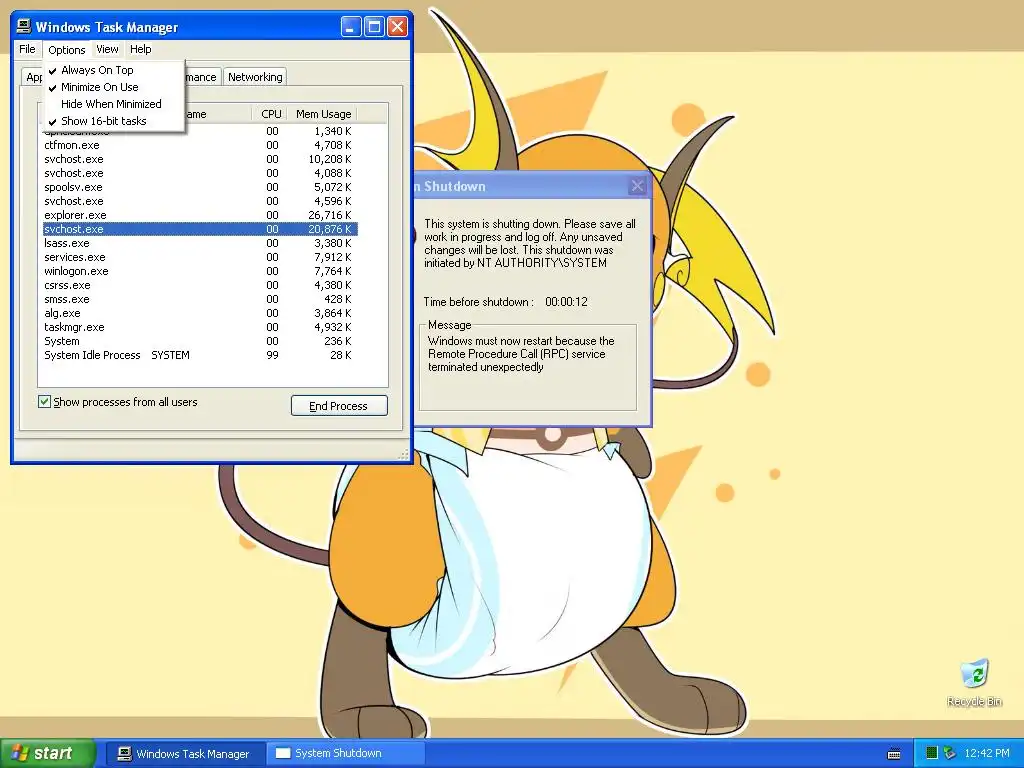
Task: Click the RPC service message text
Action: click(521, 354)
